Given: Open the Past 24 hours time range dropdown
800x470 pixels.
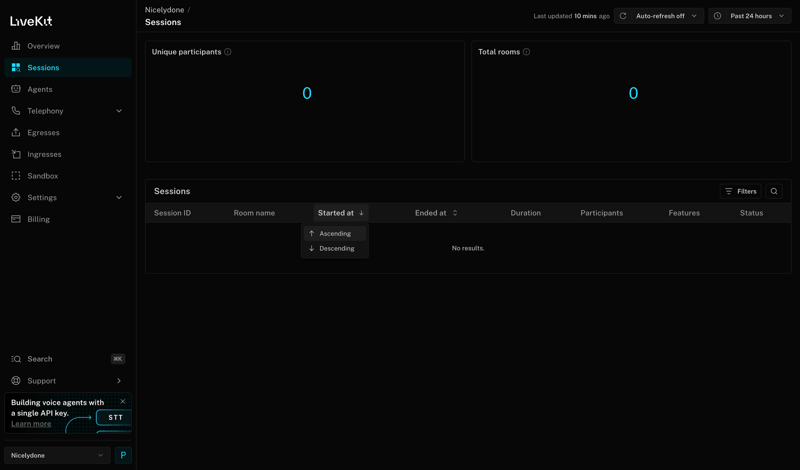Looking at the screenshot, I should pos(749,16).
